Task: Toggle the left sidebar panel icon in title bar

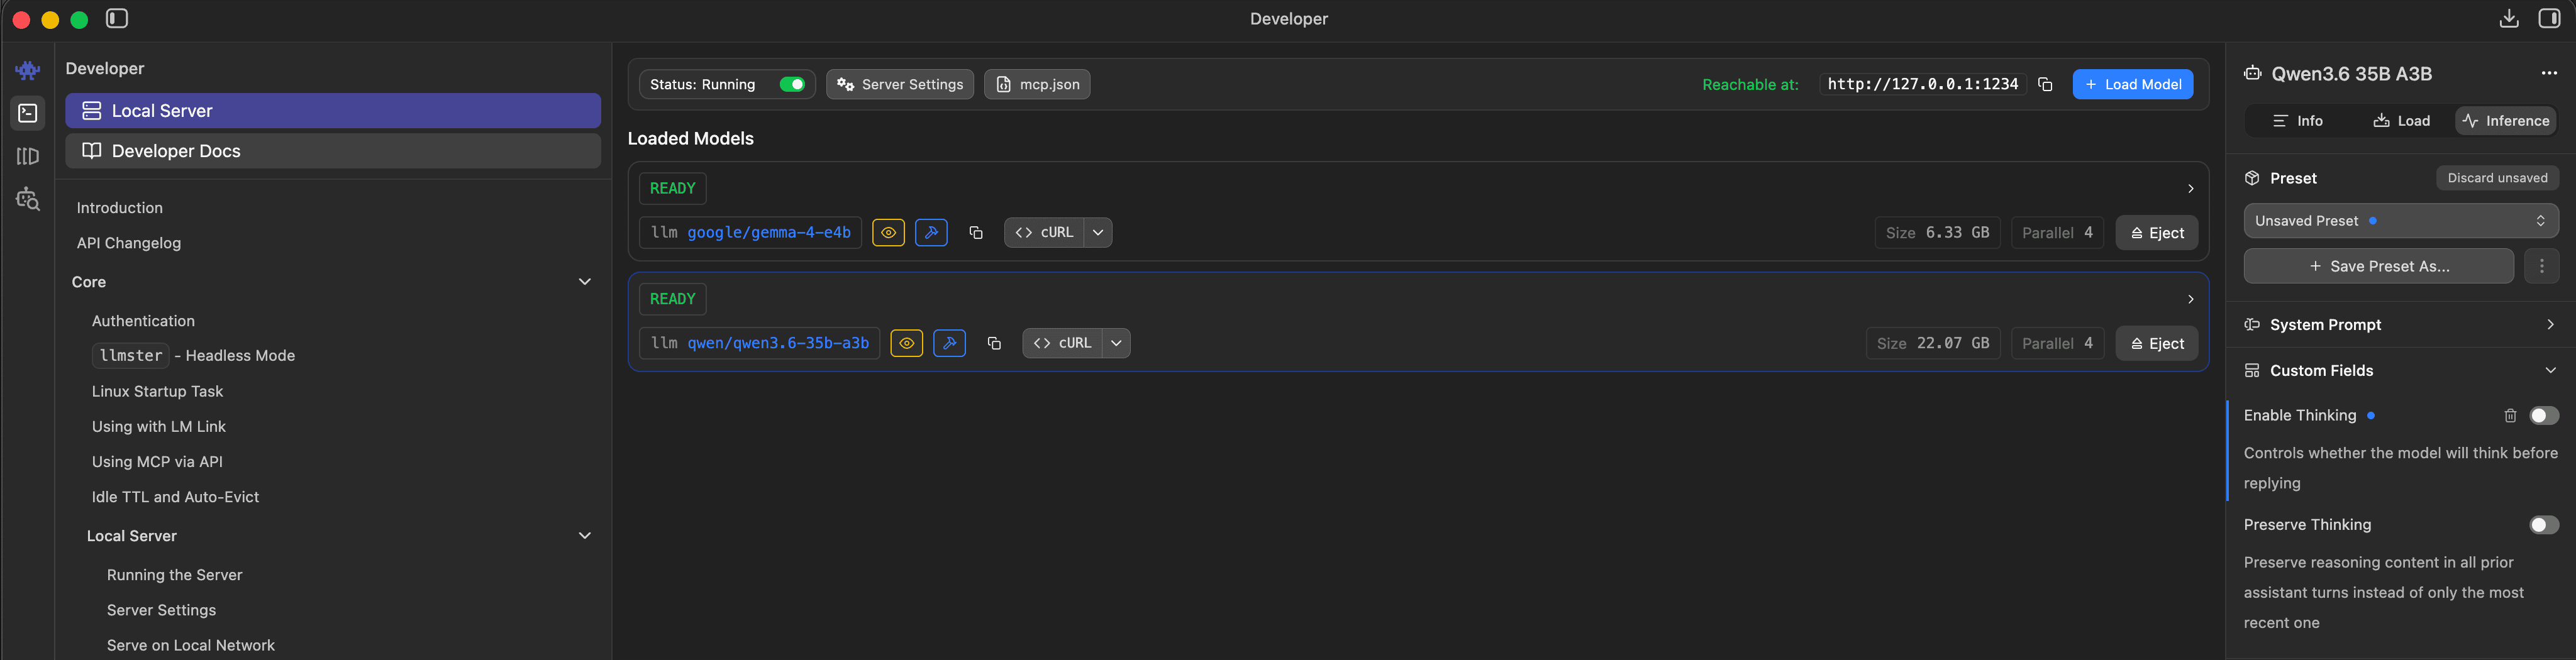Action: click(x=117, y=19)
